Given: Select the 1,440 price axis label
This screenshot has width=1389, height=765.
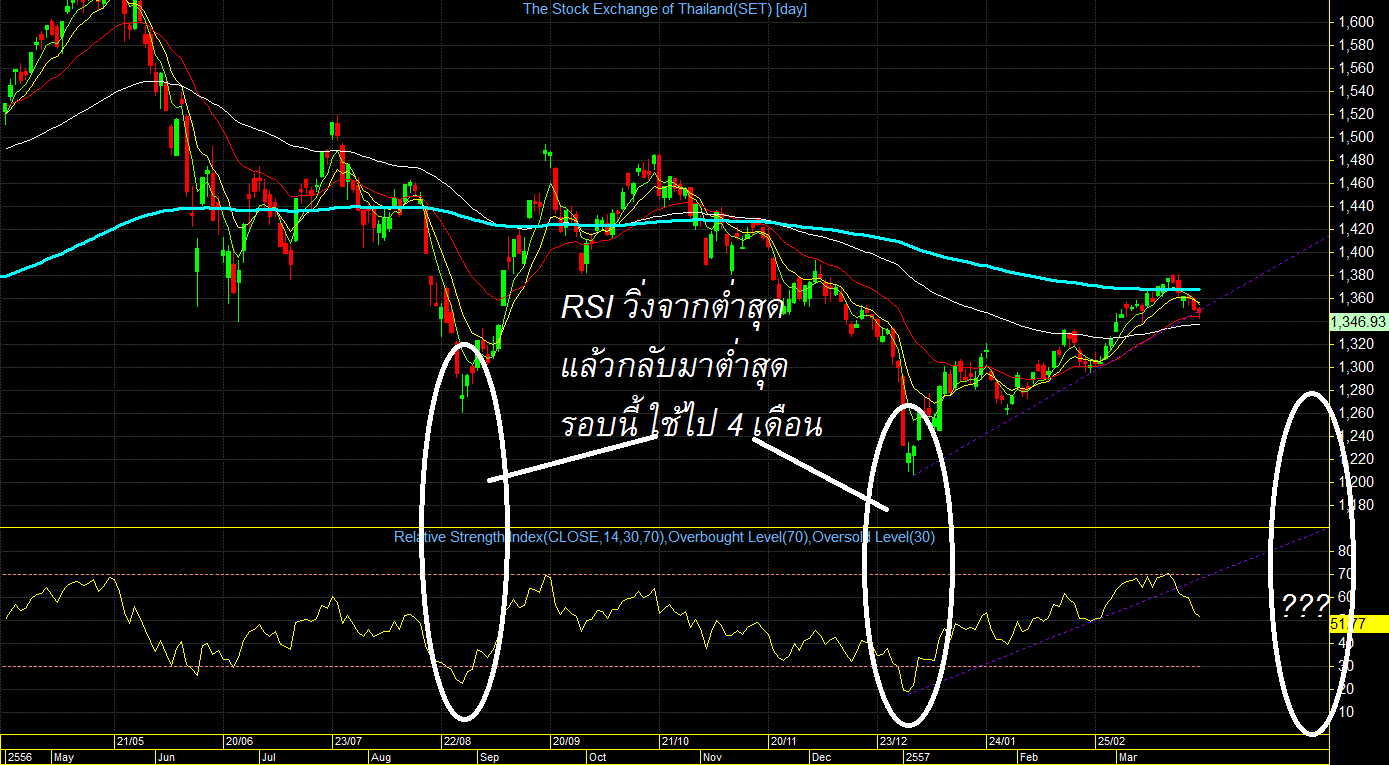Looking at the screenshot, I should click(1354, 206).
